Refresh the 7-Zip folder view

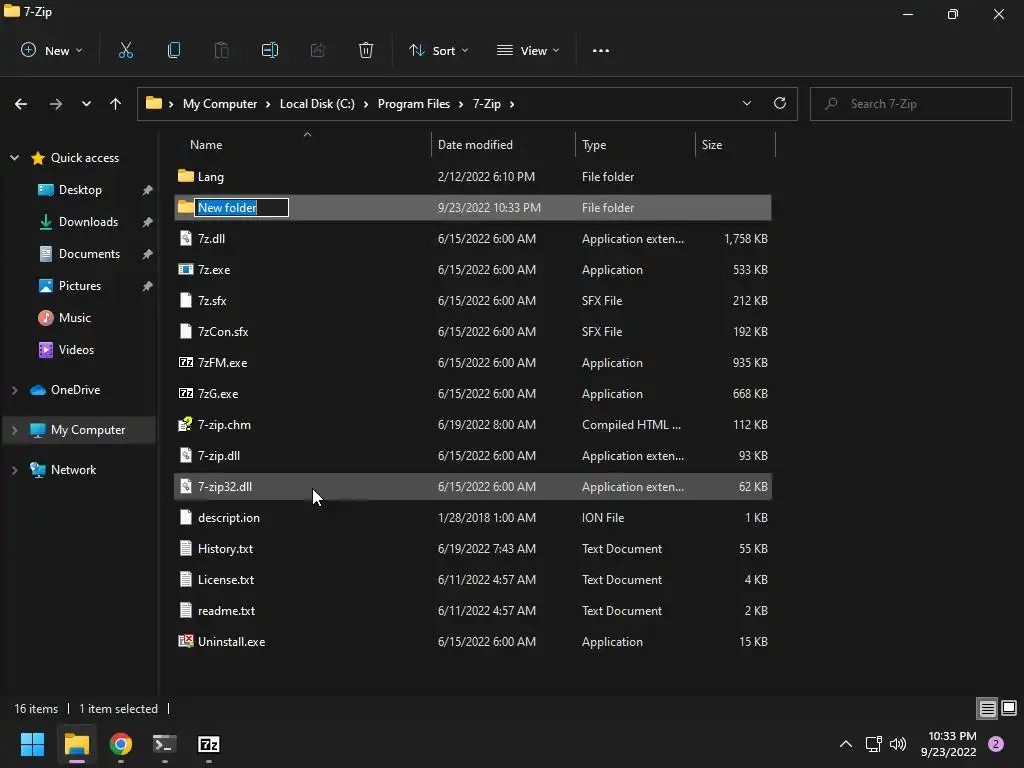(780, 103)
